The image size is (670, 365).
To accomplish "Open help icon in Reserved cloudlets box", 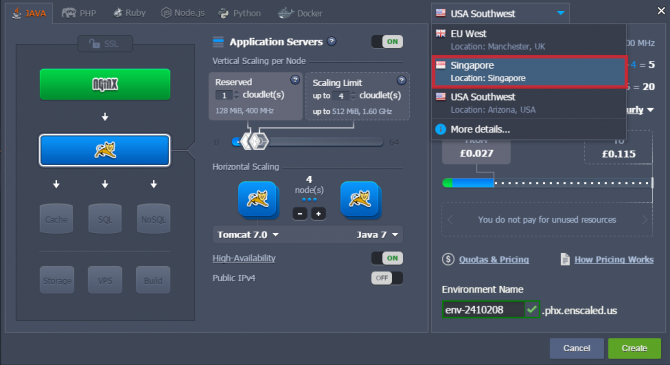I will [x=295, y=79].
